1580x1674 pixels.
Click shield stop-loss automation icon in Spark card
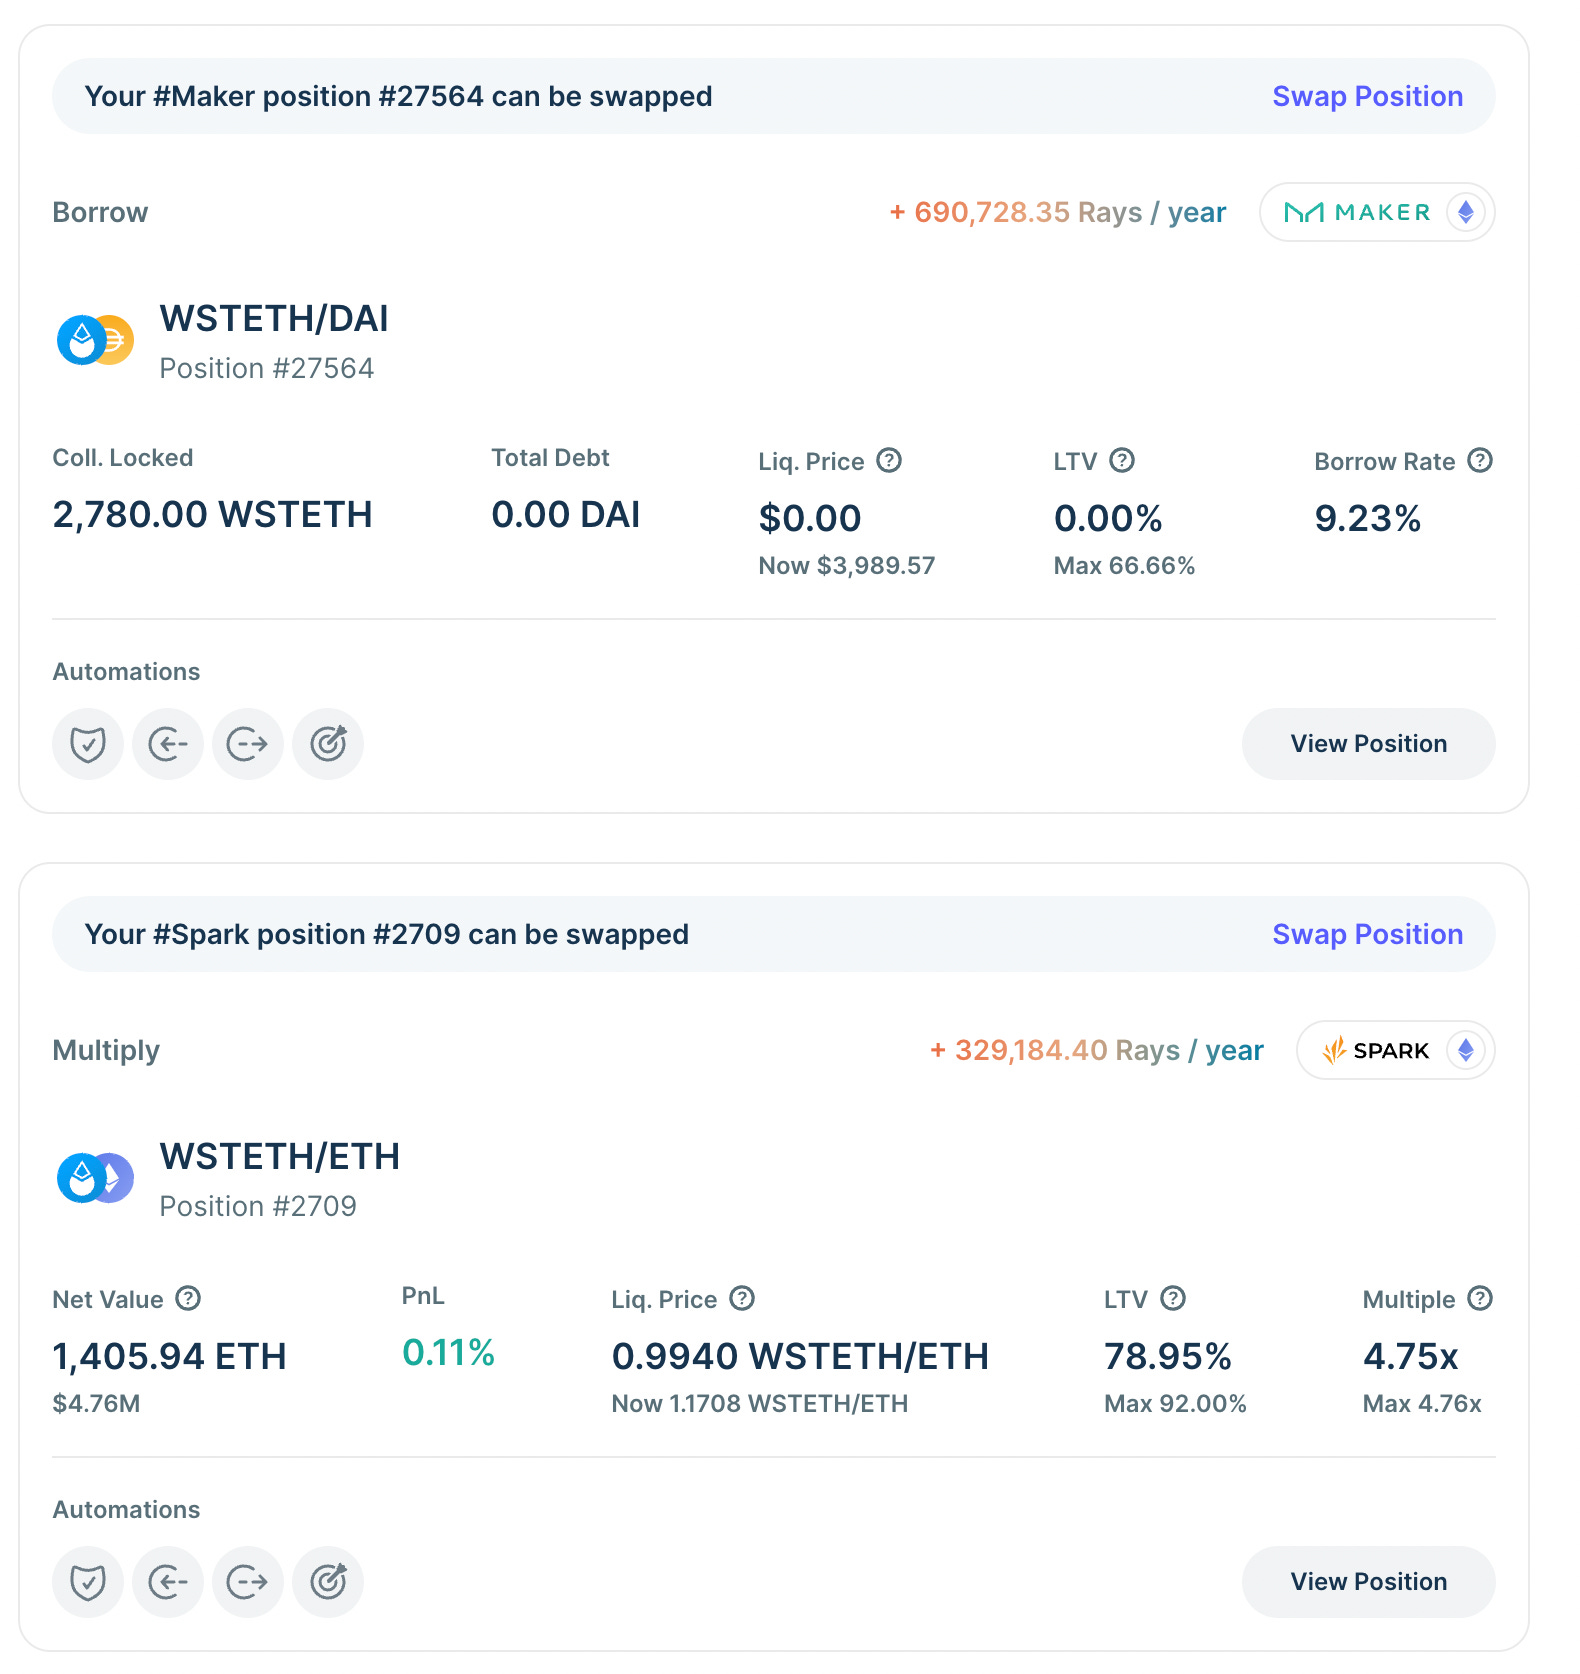click(88, 1582)
